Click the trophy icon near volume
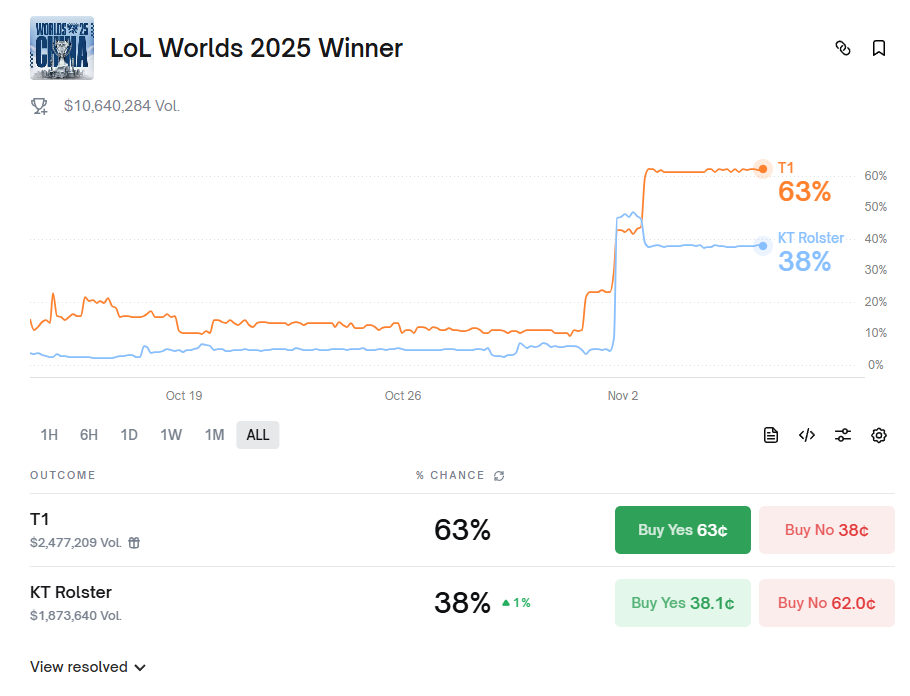The image size is (910, 696). tap(40, 106)
